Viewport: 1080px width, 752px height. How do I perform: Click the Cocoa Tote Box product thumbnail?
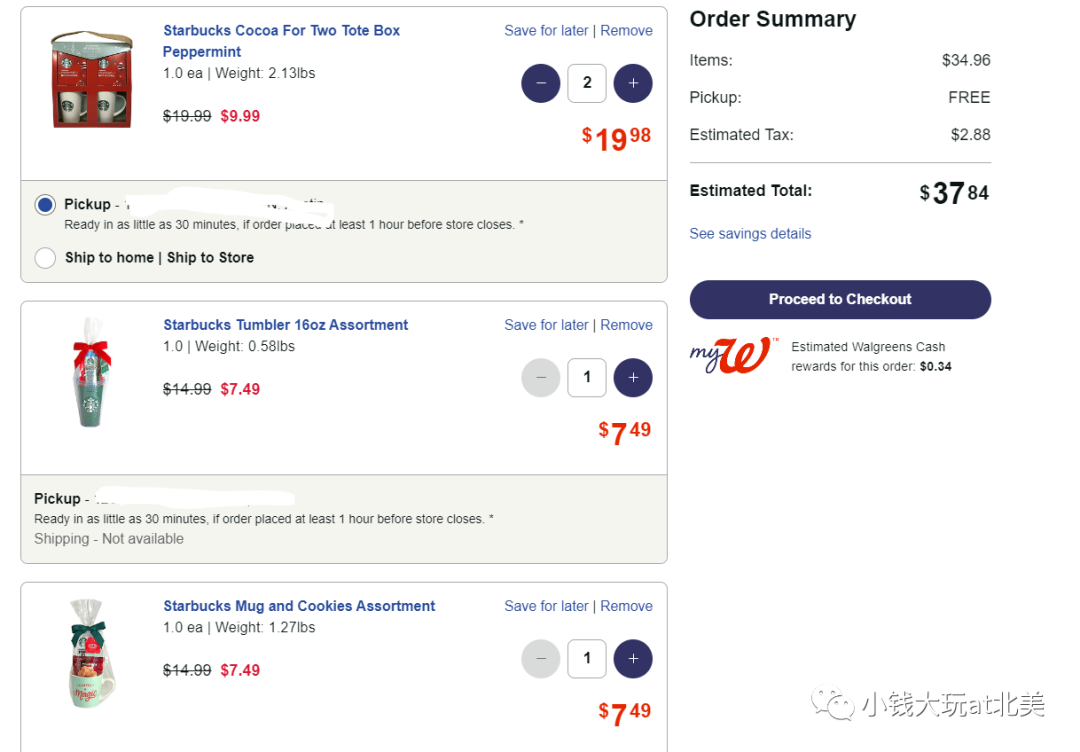point(92,79)
